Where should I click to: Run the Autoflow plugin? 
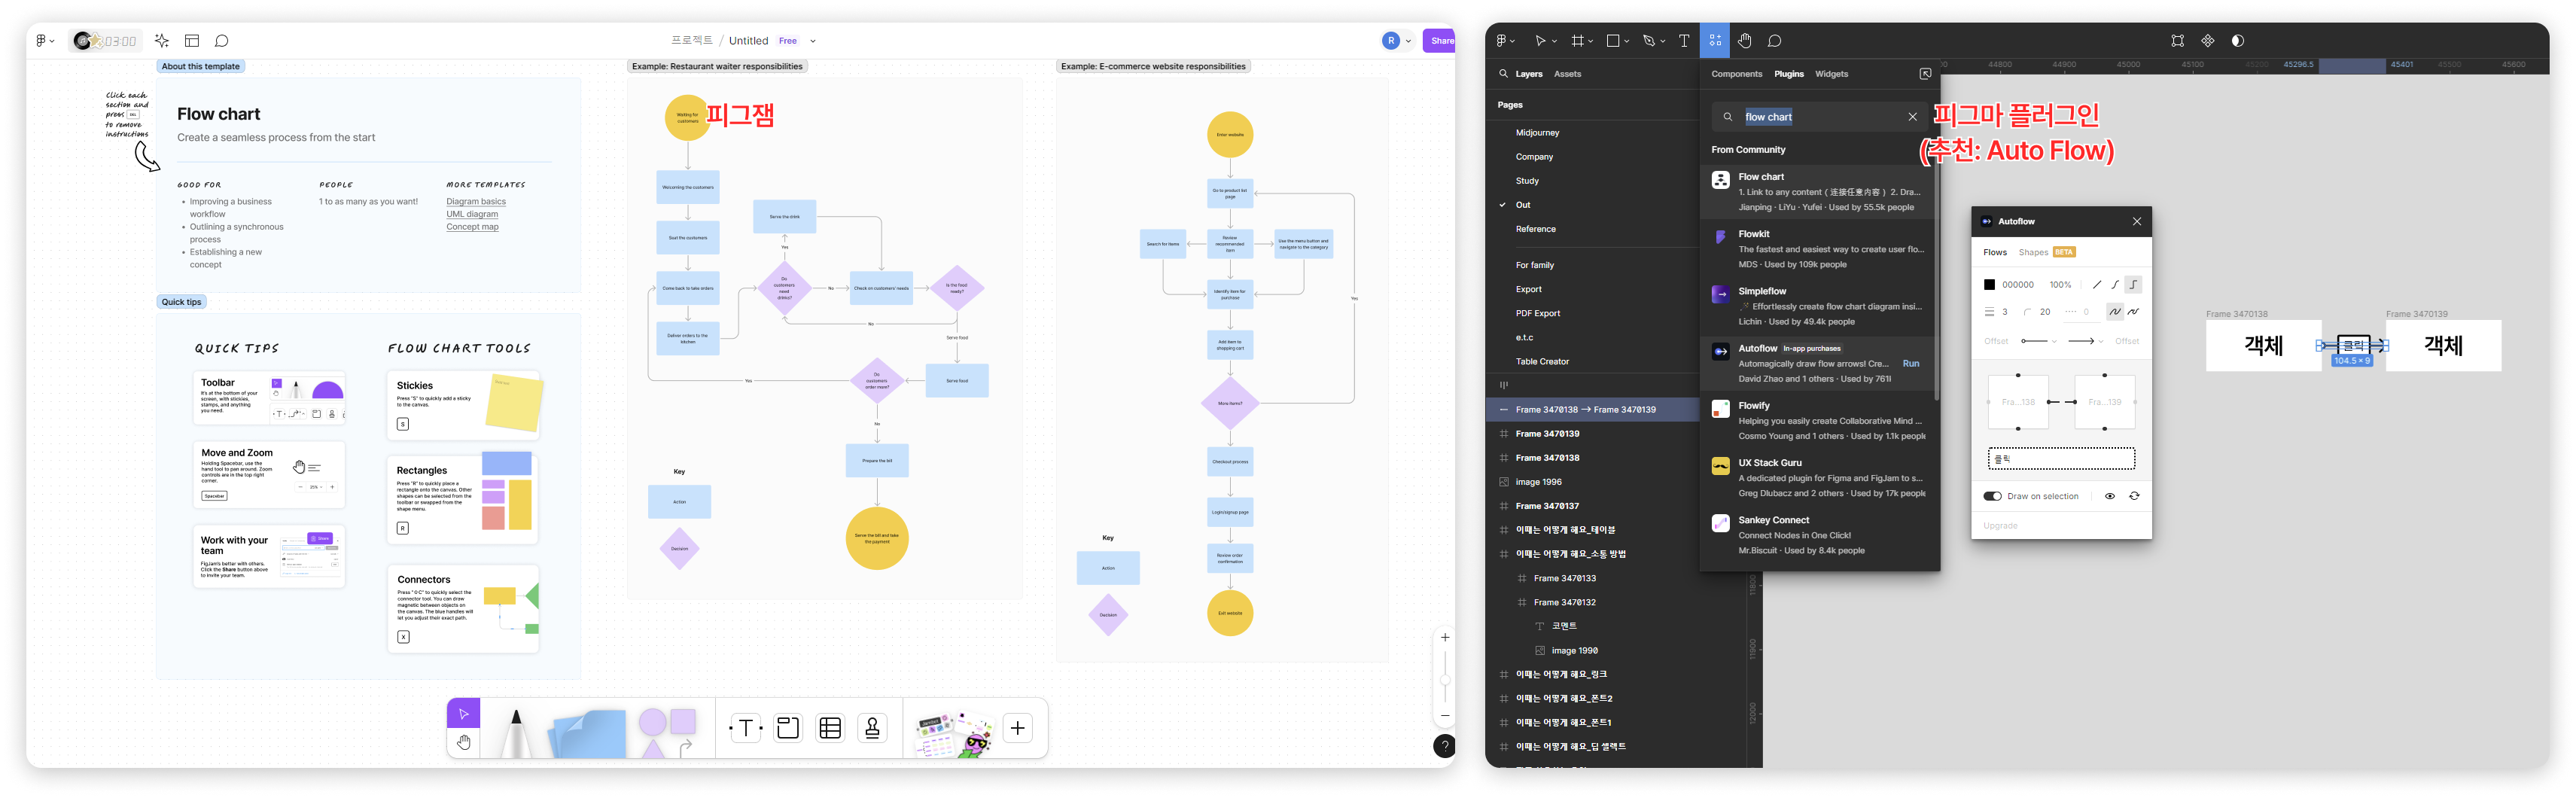click(x=1910, y=364)
